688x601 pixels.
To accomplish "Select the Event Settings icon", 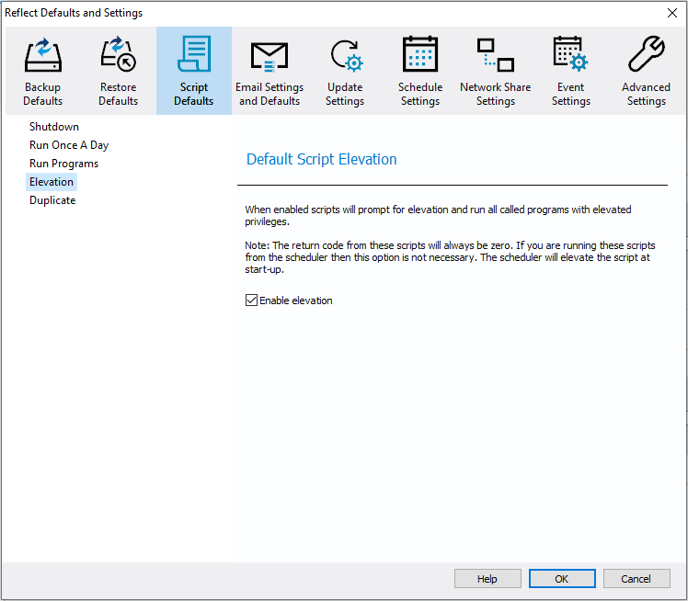I will pyautogui.click(x=570, y=55).
